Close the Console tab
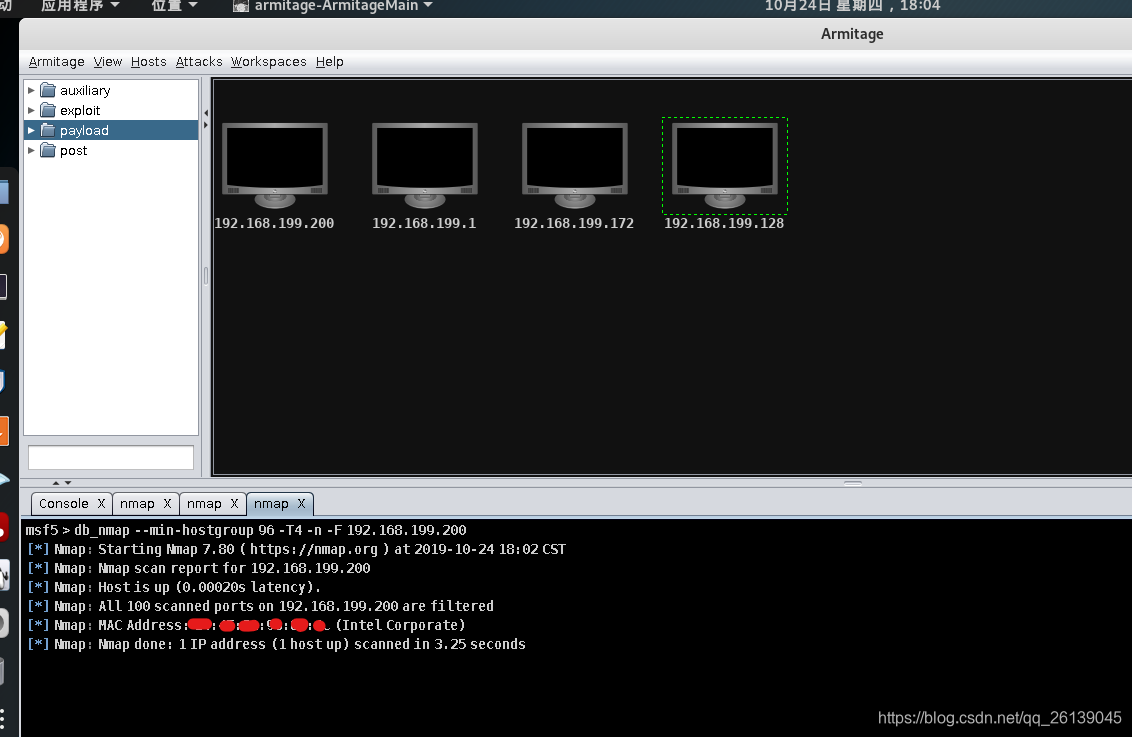The image size is (1132, 737). (x=101, y=504)
